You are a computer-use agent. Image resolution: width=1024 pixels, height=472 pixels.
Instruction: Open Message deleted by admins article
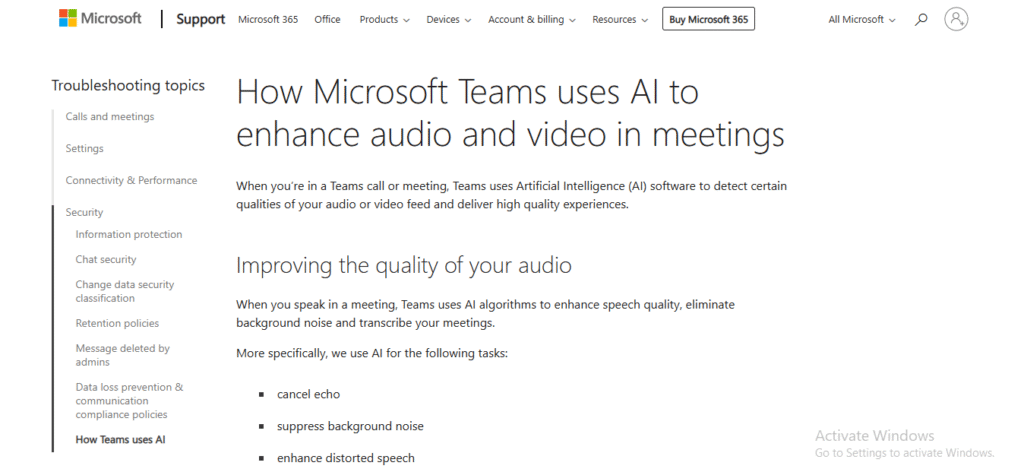tap(123, 355)
